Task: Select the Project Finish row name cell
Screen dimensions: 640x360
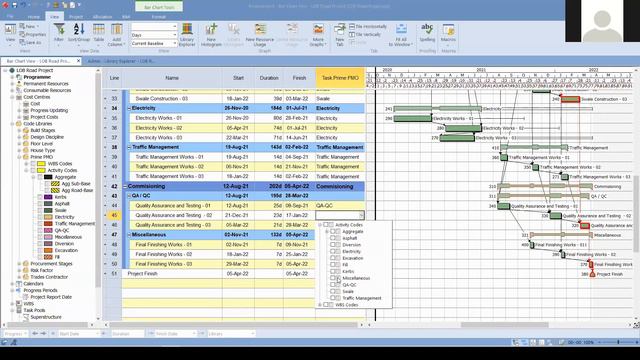Action: coord(172,273)
